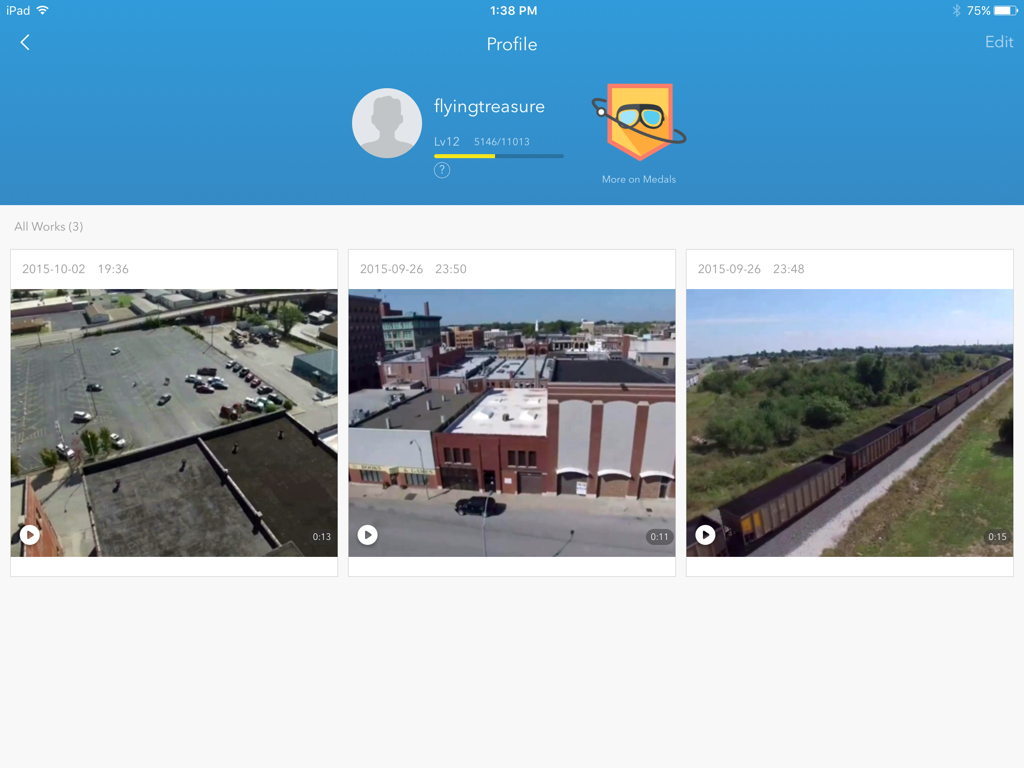The height and width of the screenshot is (768, 1024).
Task: Play the 2015-09-26 23:50 video
Action: (368, 535)
